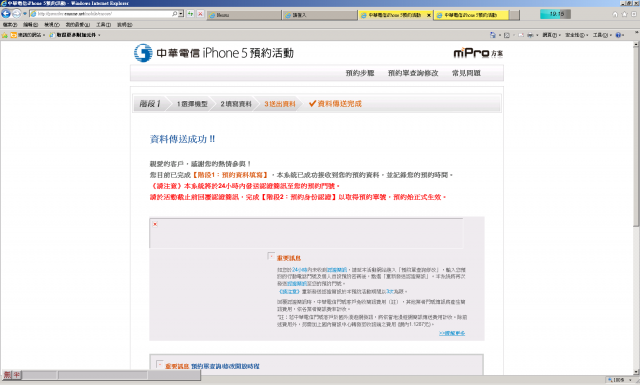Click the add-to-favorites-bar star icon
This screenshot has width=640, height=385.
click(x=4, y=35)
